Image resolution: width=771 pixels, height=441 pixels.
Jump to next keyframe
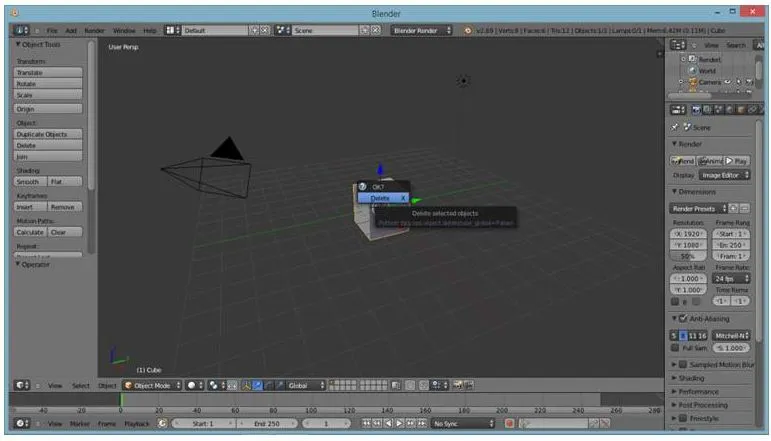[411, 423]
